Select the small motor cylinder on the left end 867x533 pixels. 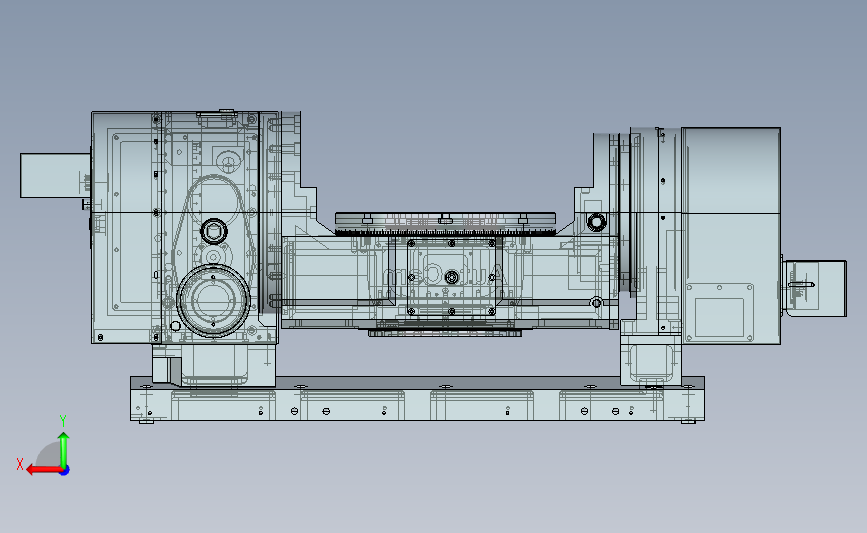tap(55, 175)
